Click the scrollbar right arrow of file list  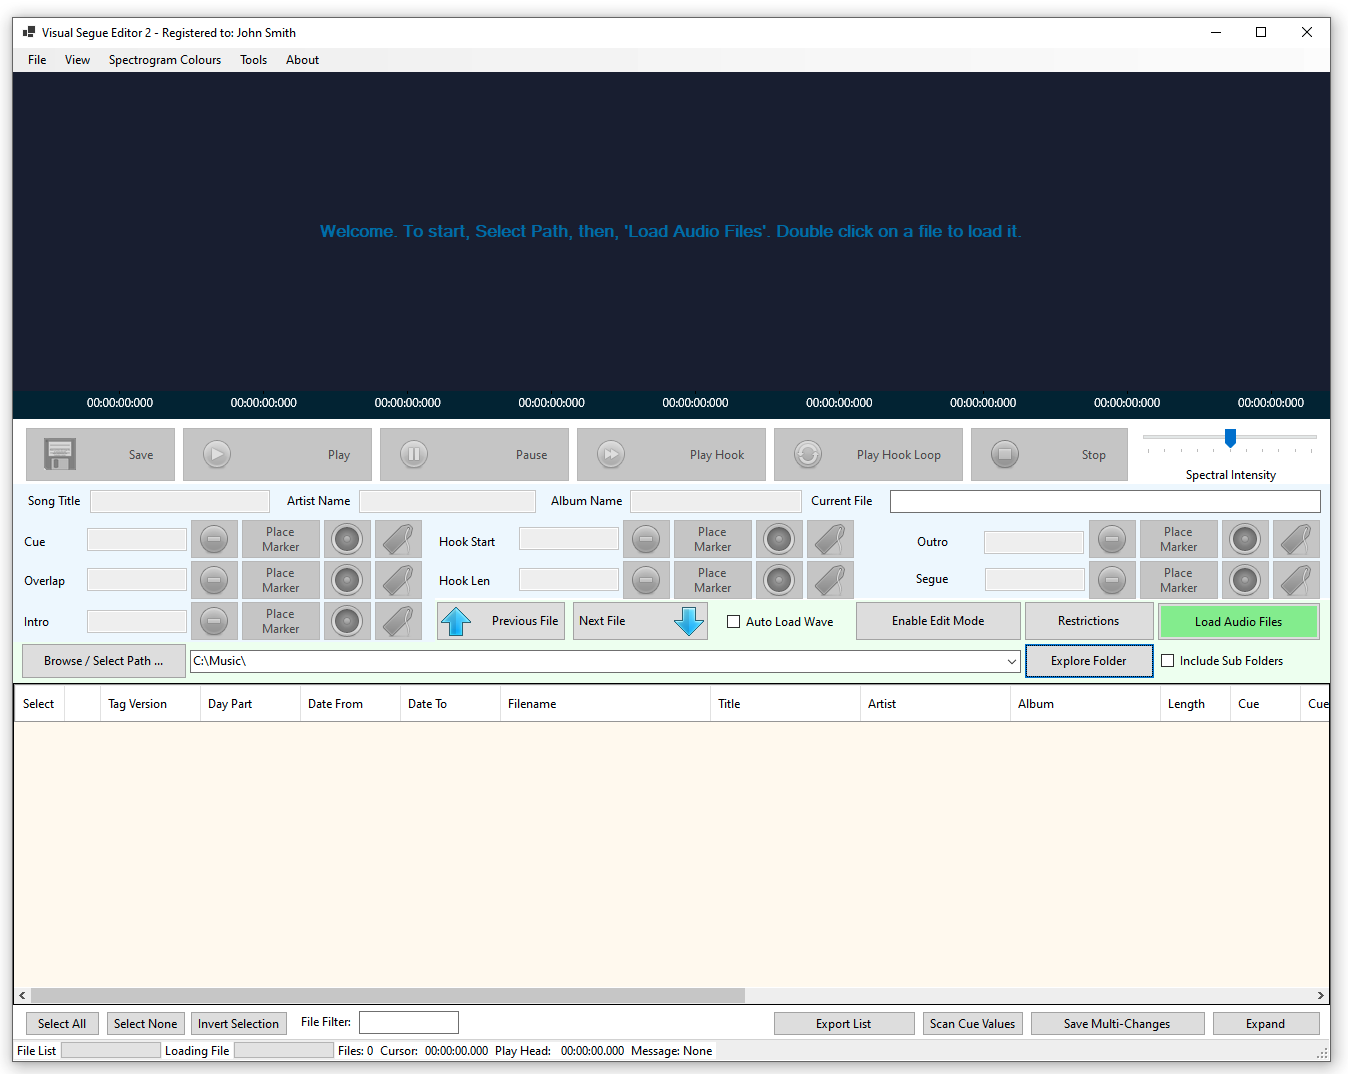click(x=1321, y=996)
